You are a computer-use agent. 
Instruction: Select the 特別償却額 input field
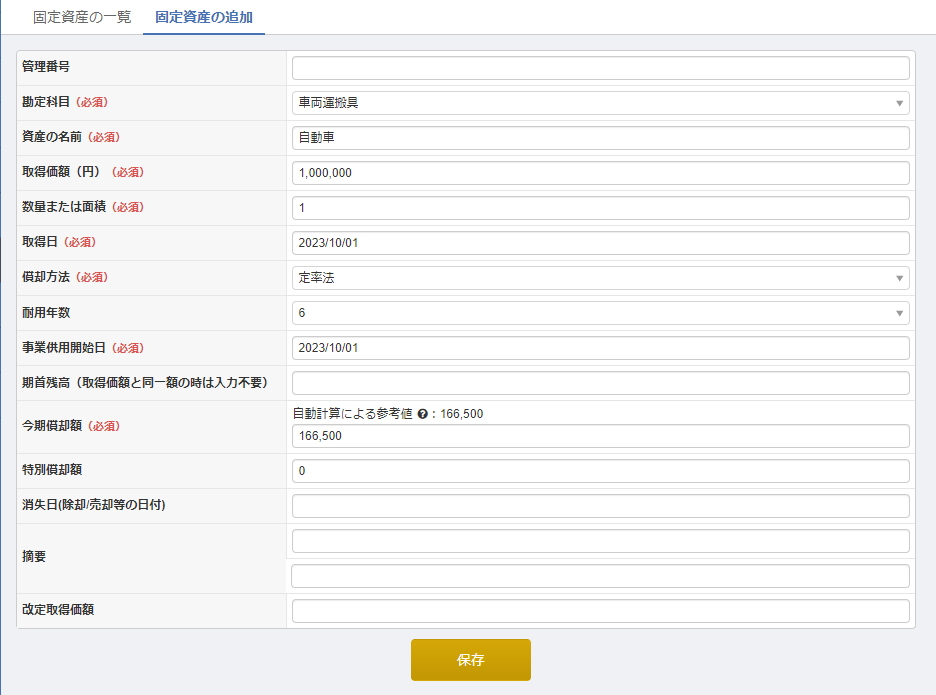tap(600, 471)
